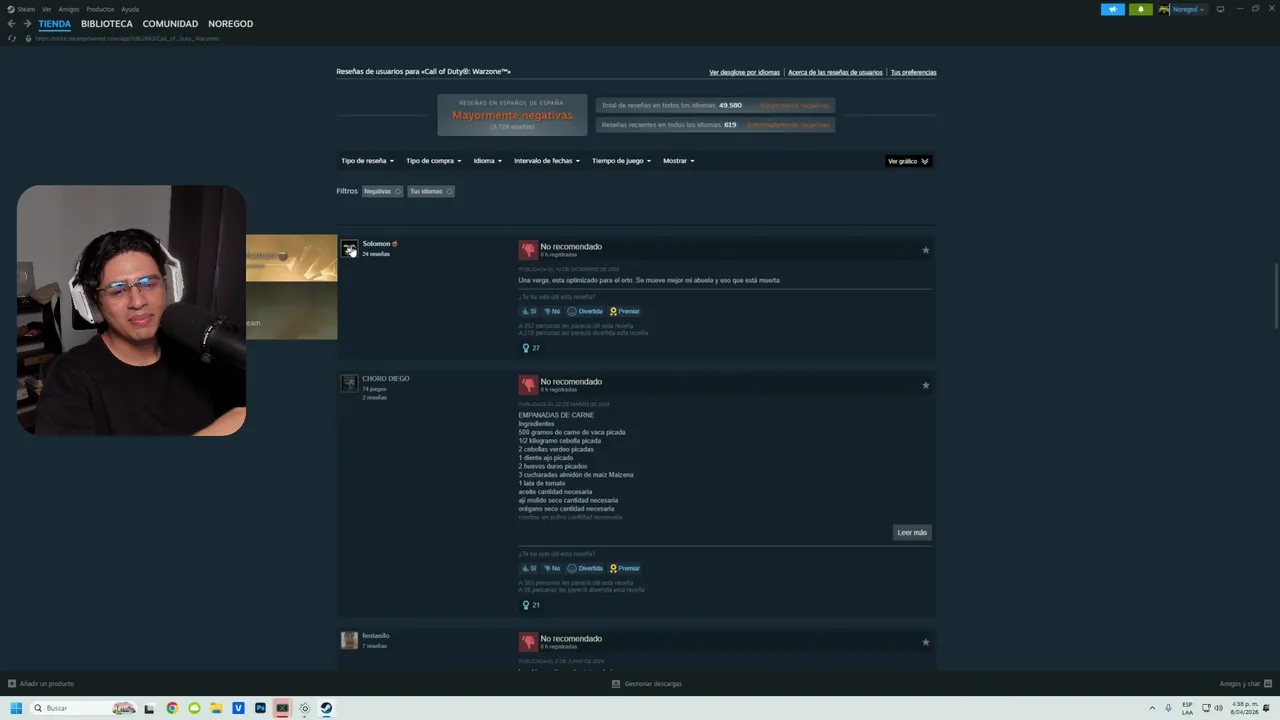Click Añadir un producto
This screenshot has width=1280, height=720.
click(41, 684)
